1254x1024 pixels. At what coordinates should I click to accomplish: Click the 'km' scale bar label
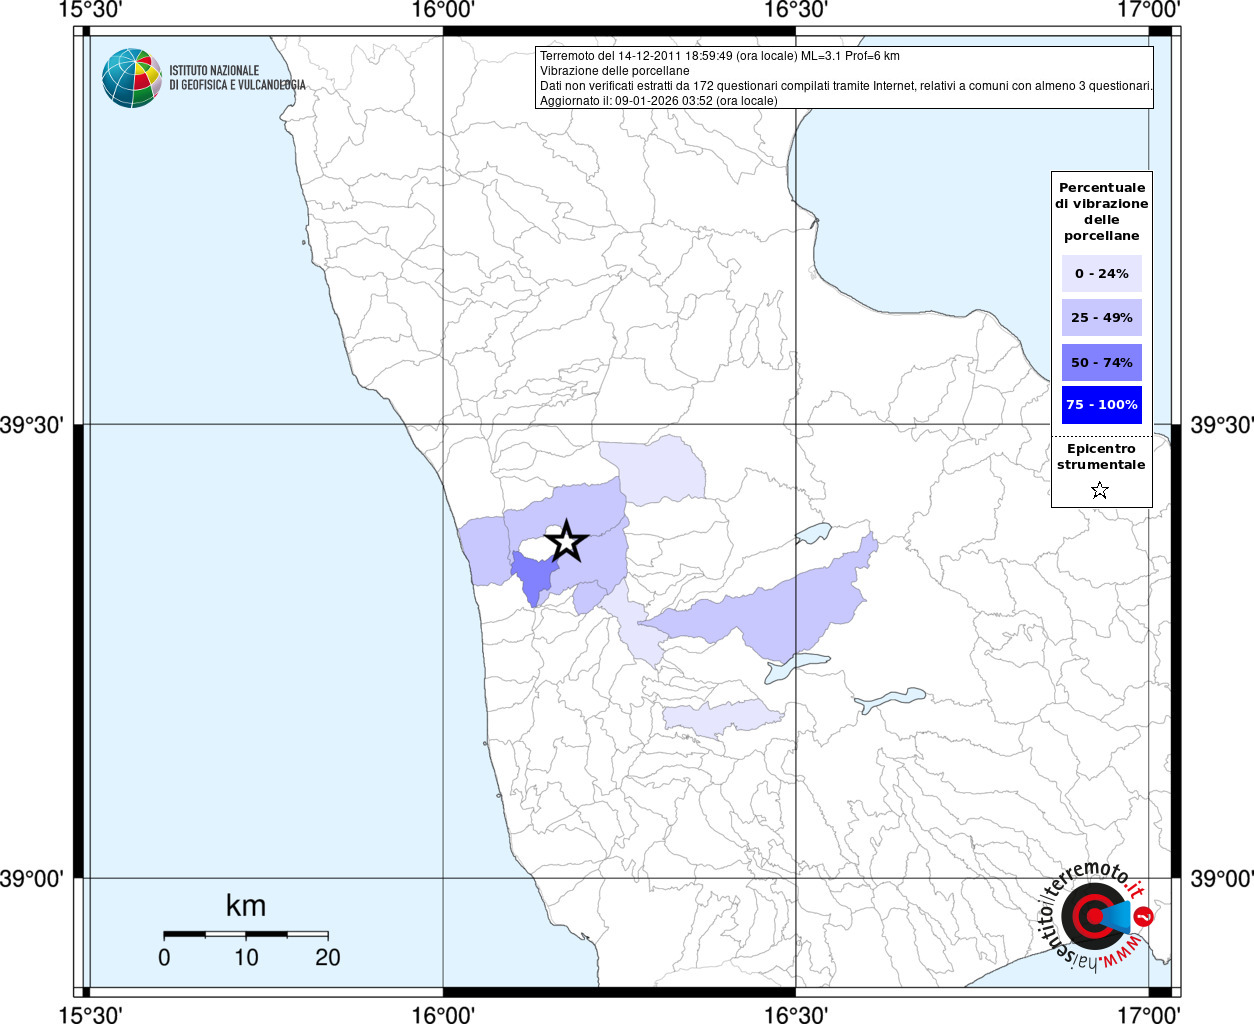click(246, 906)
